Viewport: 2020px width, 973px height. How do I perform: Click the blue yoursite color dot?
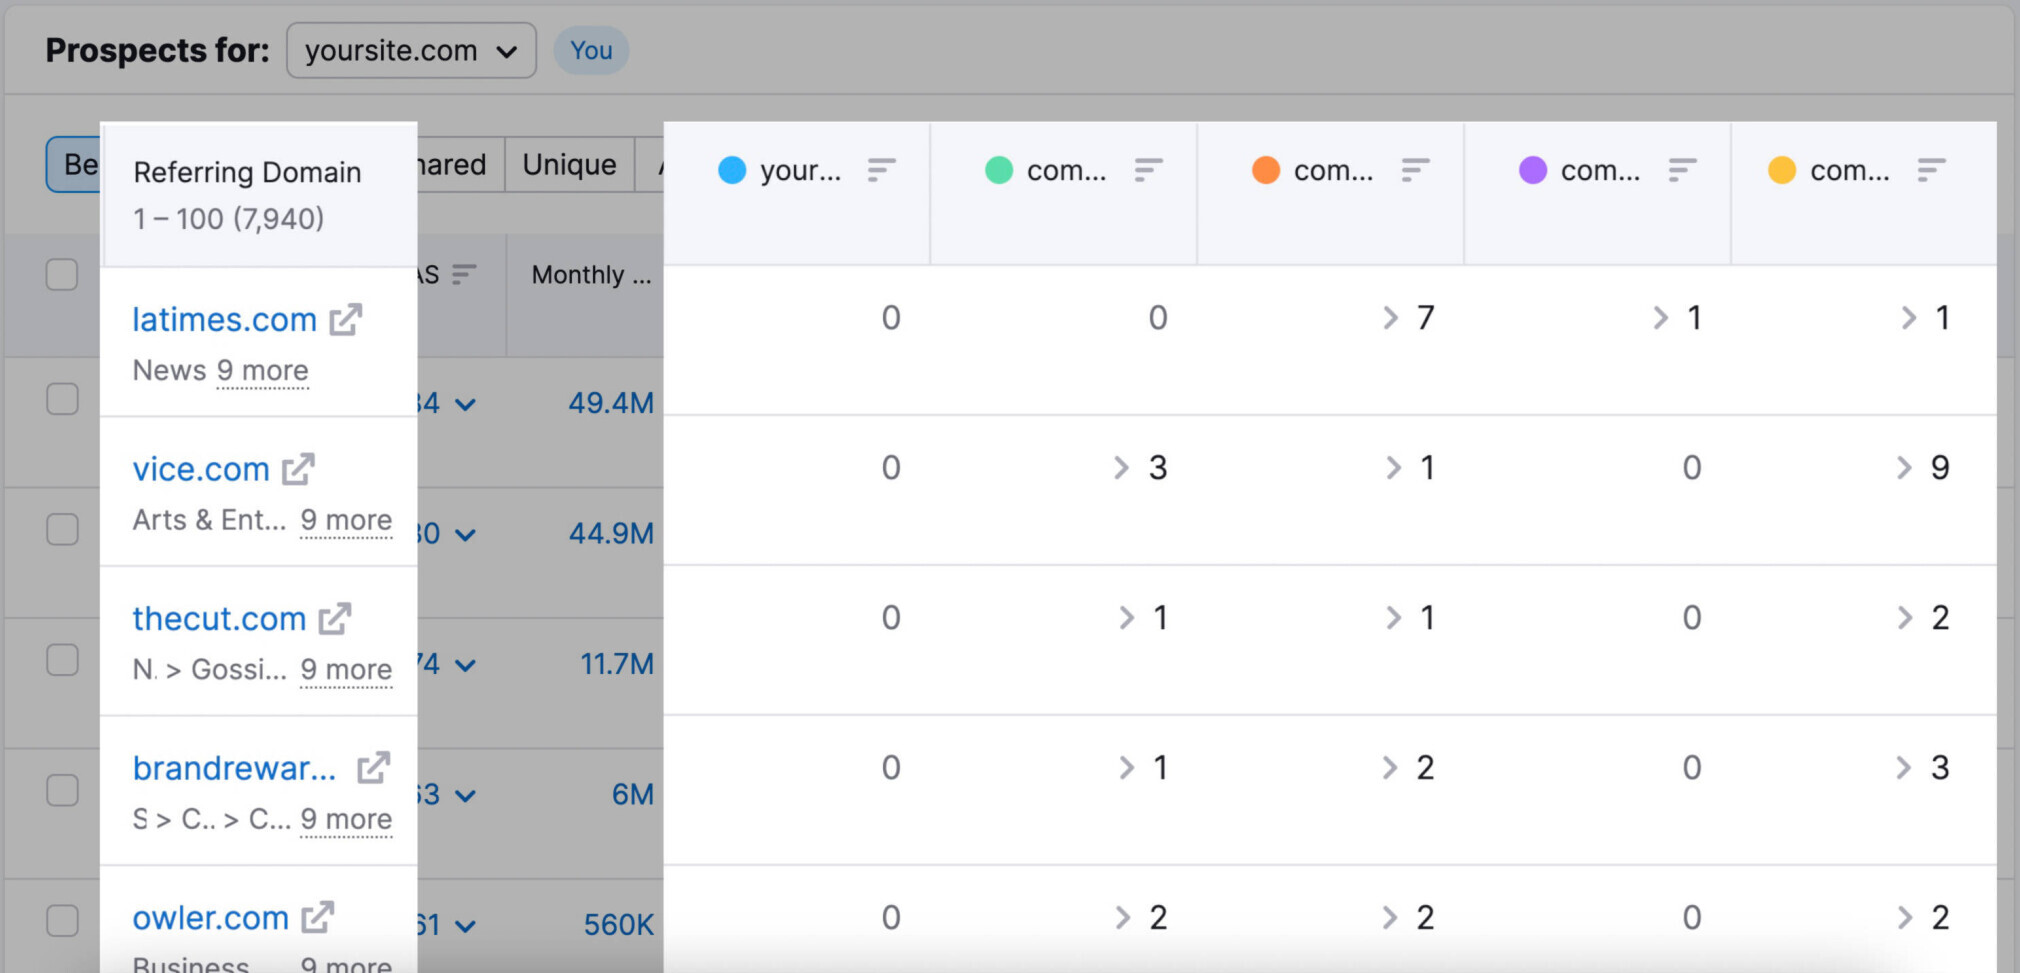pyautogui.click(x=732, y=171)
